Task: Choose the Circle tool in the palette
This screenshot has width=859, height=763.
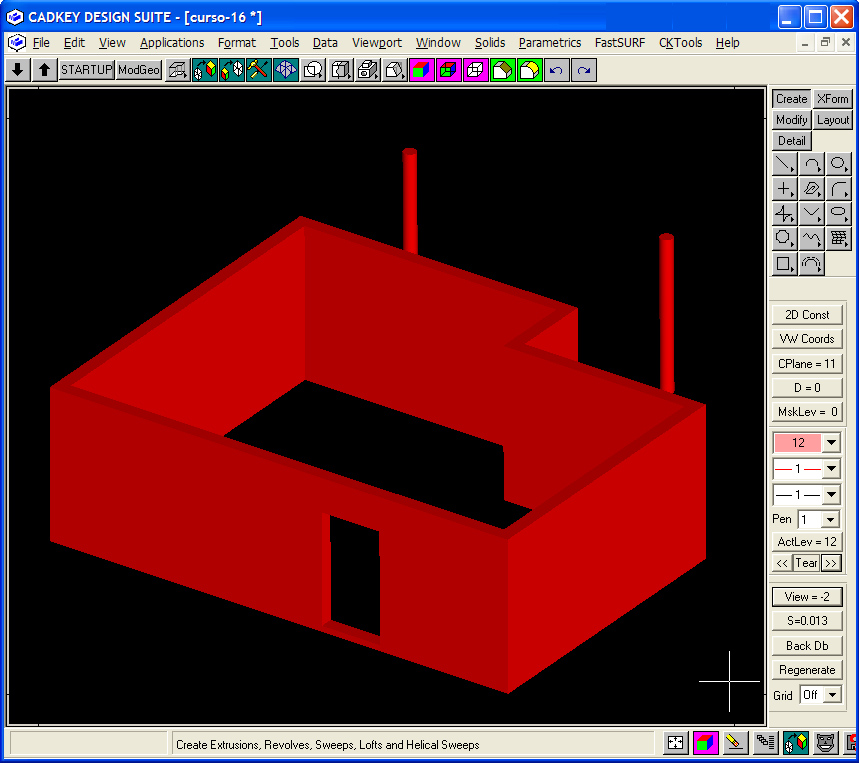Action: pyautogui.click(x=839, y=164)
